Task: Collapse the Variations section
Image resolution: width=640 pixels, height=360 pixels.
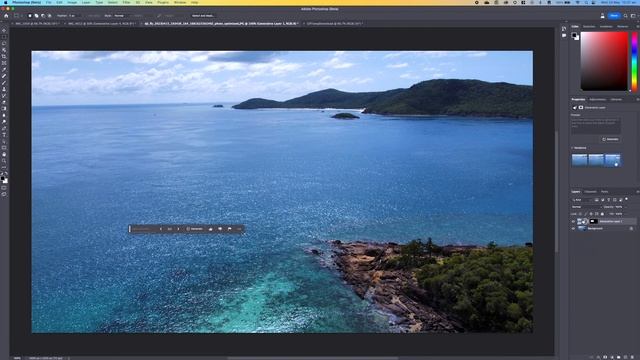Action: click(x=573, y=148)
